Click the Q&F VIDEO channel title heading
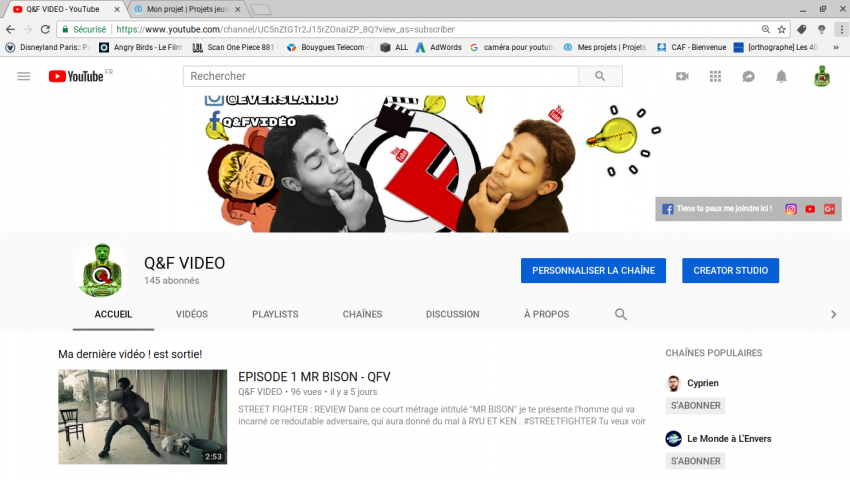The height and width of the screenshot is (480, 850). 184,263
